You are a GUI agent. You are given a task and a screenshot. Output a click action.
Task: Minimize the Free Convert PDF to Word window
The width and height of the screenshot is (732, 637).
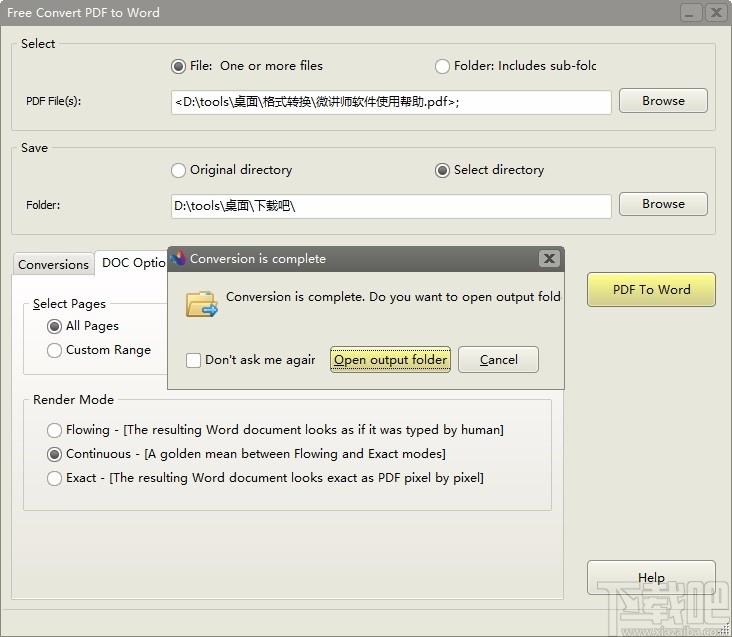coord(690,13)
